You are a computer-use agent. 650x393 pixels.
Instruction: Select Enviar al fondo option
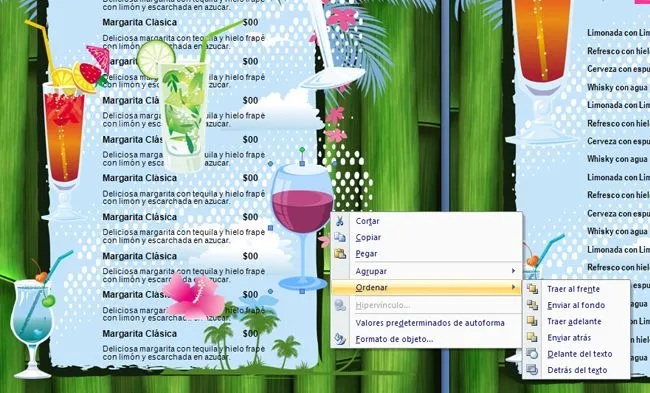(576, 305)
